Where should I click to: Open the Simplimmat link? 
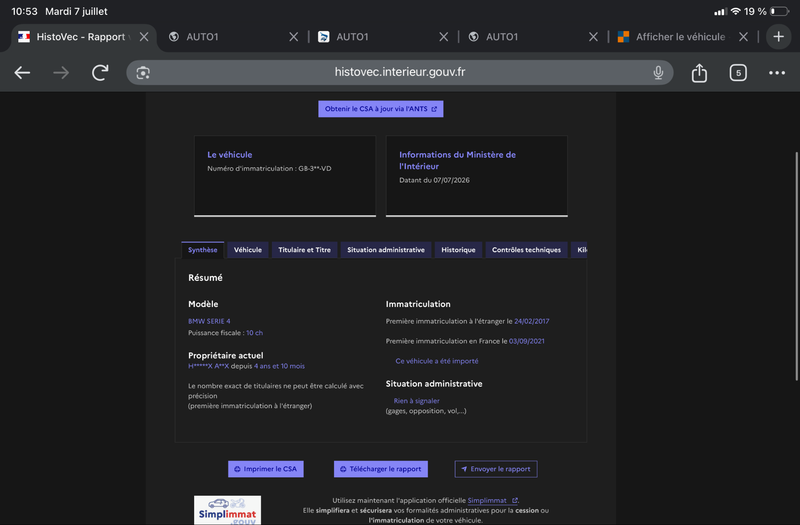[x=492, y=501]
